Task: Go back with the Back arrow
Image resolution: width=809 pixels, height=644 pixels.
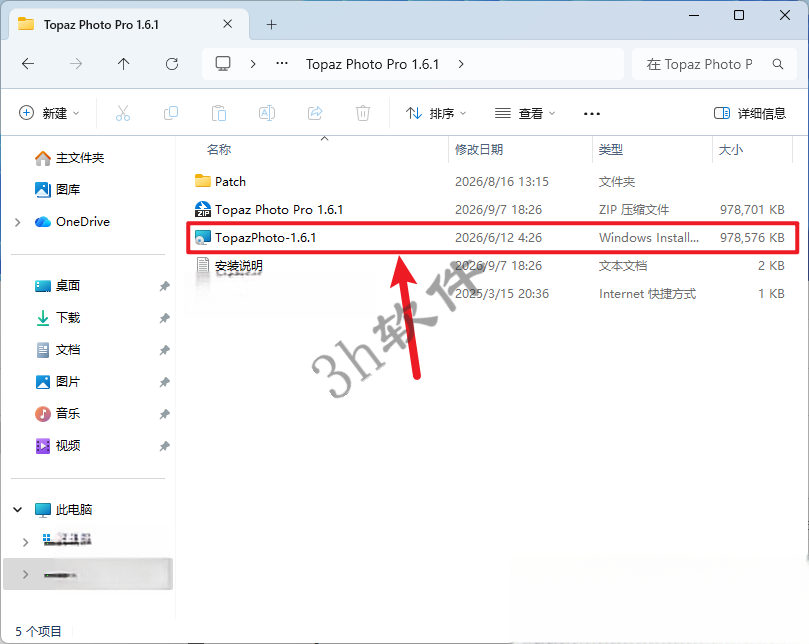Action: [x=28, y=64]
